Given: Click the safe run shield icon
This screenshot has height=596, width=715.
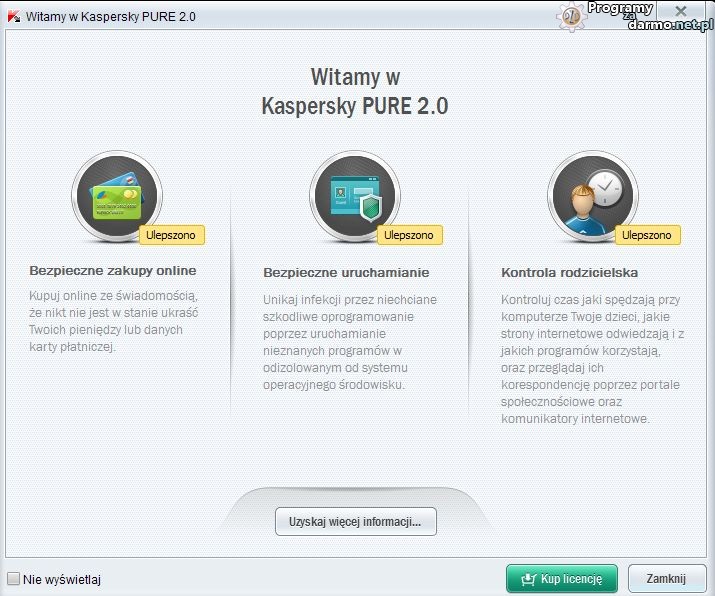Looking at the screenshot, I should click(x=355, y=196).
